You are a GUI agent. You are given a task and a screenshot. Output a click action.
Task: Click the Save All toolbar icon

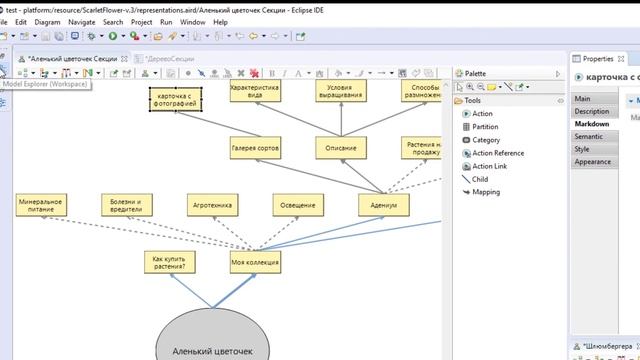point(59,36)
